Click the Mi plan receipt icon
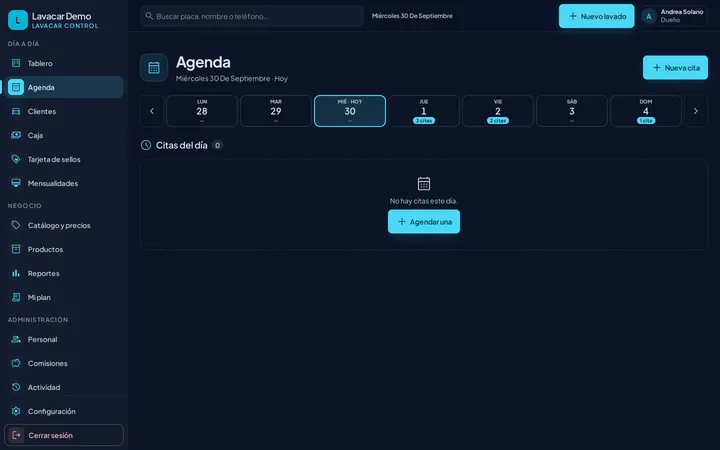Image resolution: width=720 pixels, height=450 pixels. [16, 297]
